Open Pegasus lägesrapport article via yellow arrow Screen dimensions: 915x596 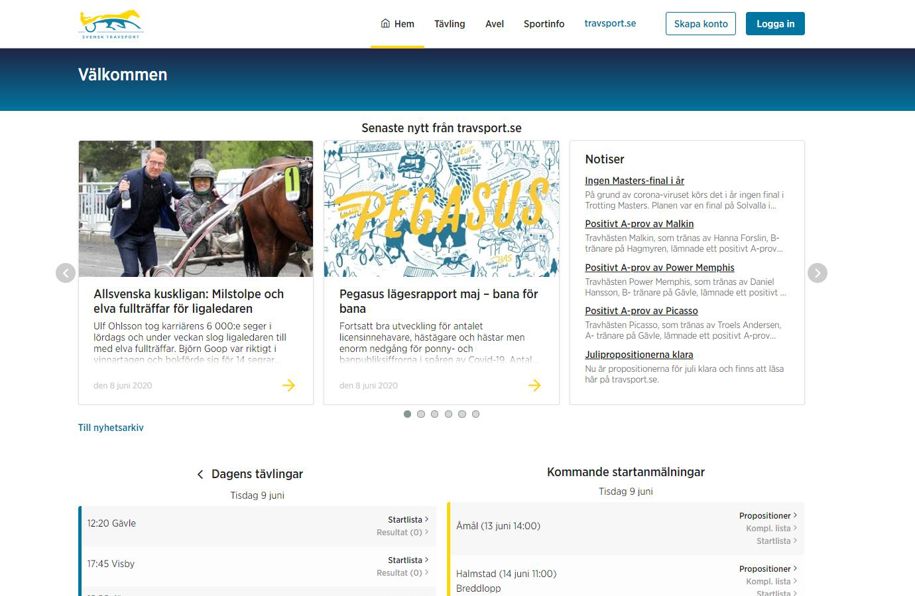[x=534, y=385]
